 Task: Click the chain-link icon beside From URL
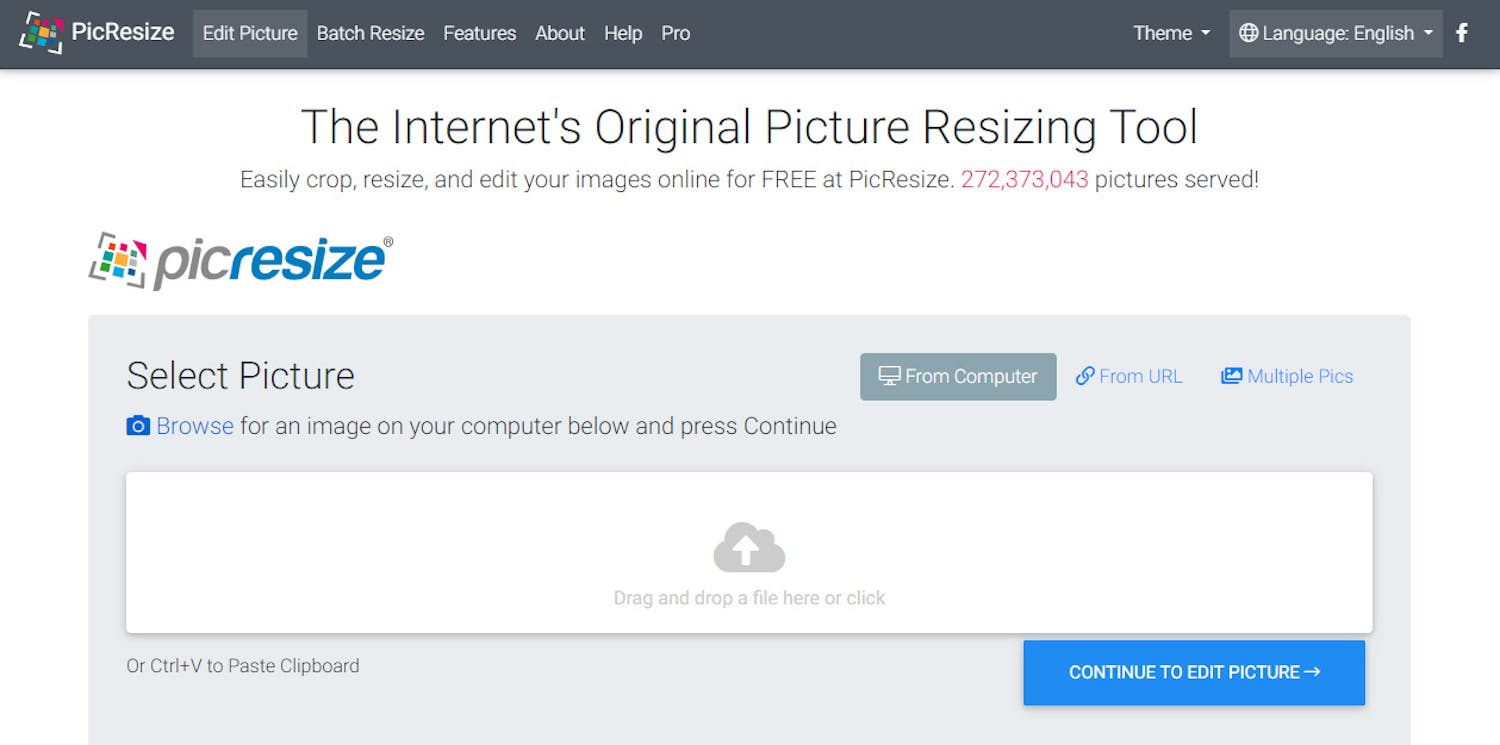click(x=1085, y=376)
